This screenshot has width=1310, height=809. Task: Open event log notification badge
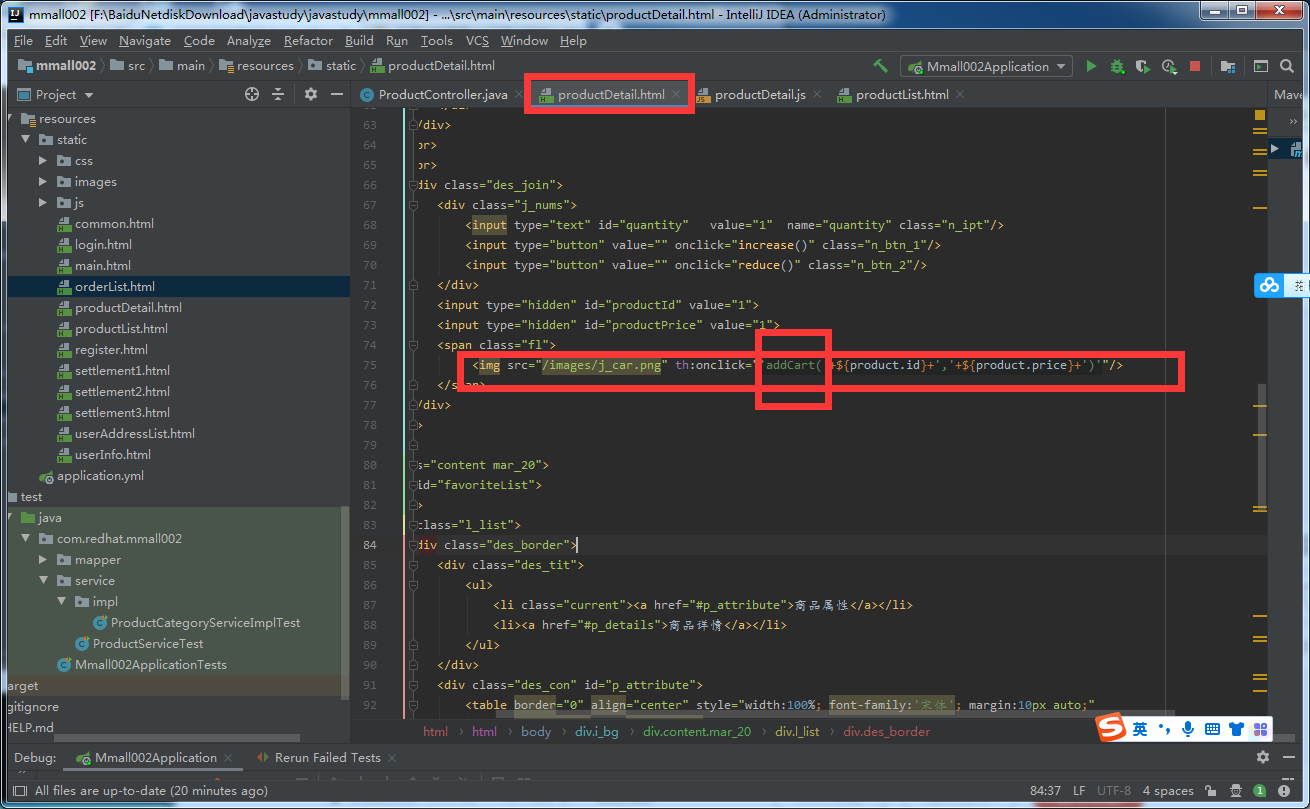[x=1260, y=790]
